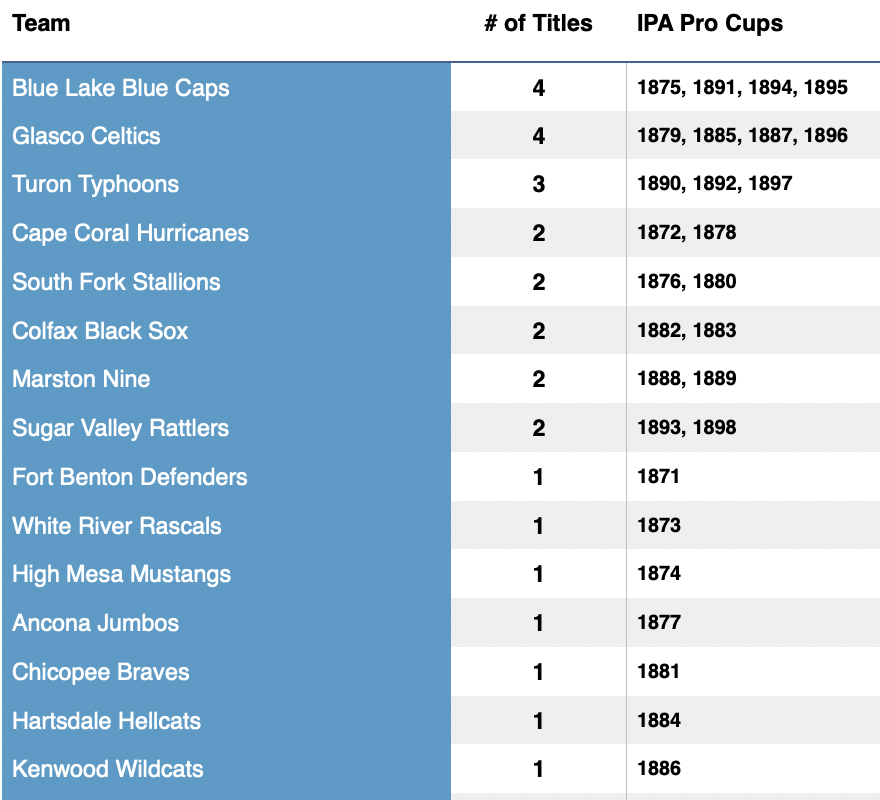Select Chicopee Braves in the list
This screenshot has height=800, width=880.
pos(101,672)
